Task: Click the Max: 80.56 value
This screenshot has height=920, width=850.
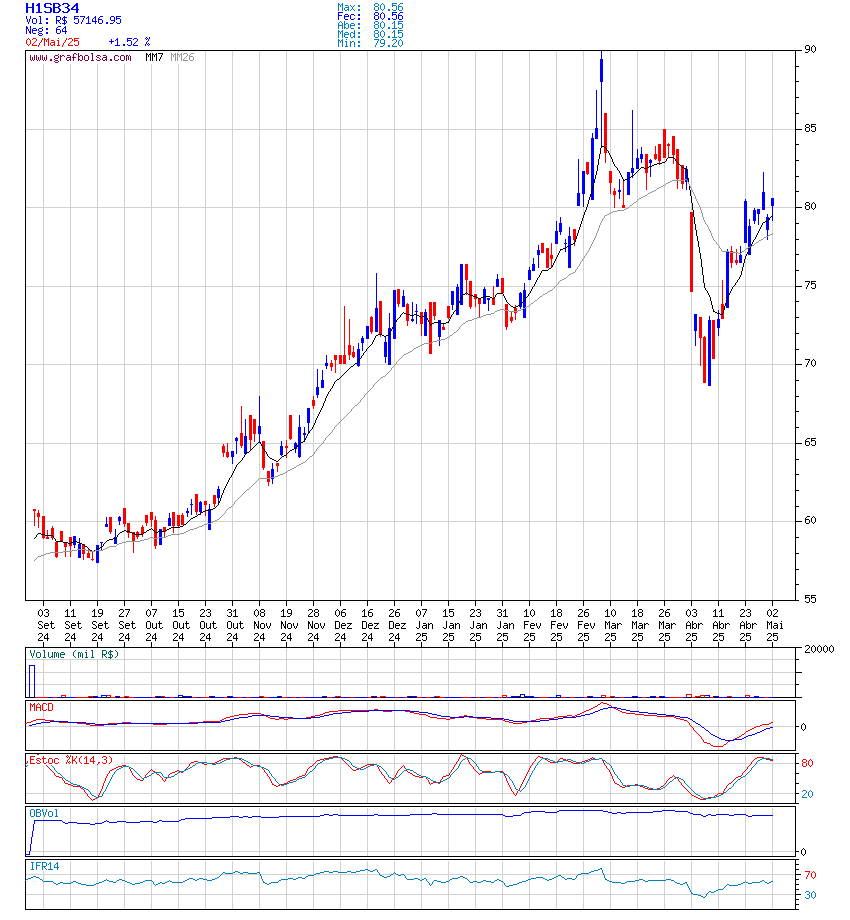Action: pos(370,8)
